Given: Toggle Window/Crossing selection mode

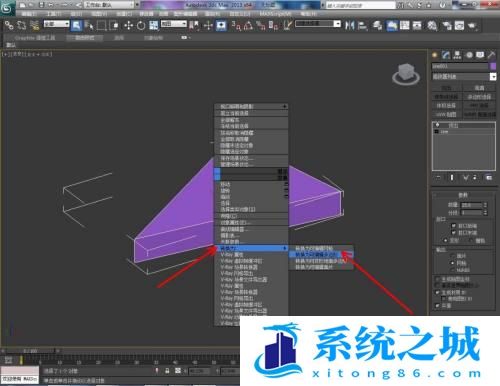Looking at the screenshot, I should click(114, 25).
